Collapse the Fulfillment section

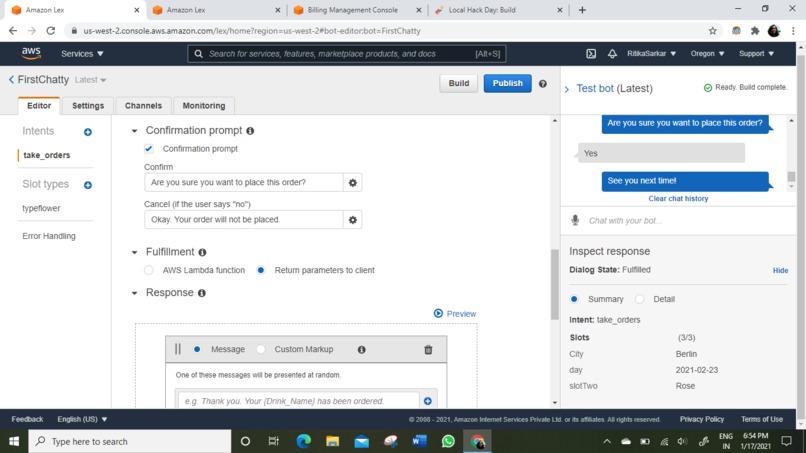click(135, 252)
